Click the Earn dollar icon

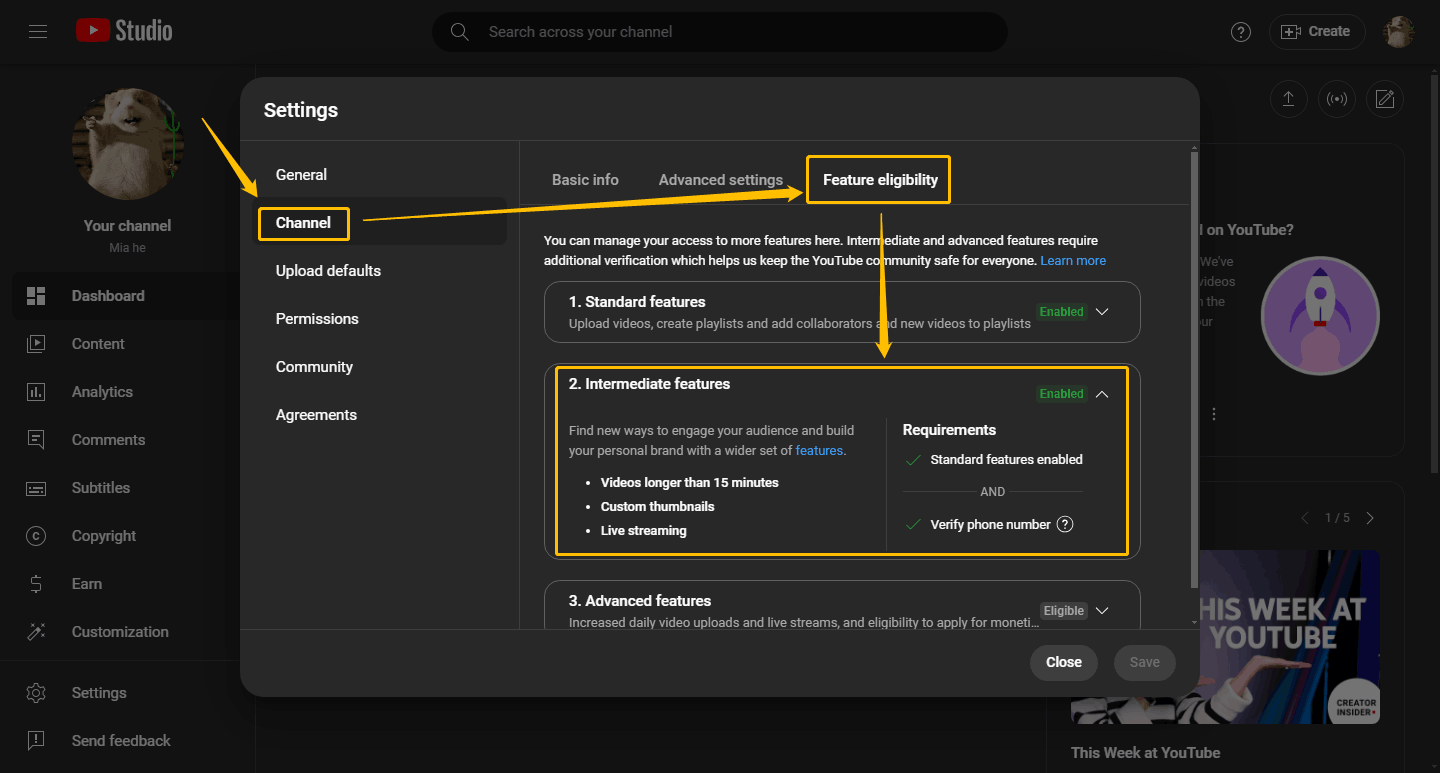pyautogui.click(x=36, y=584)
